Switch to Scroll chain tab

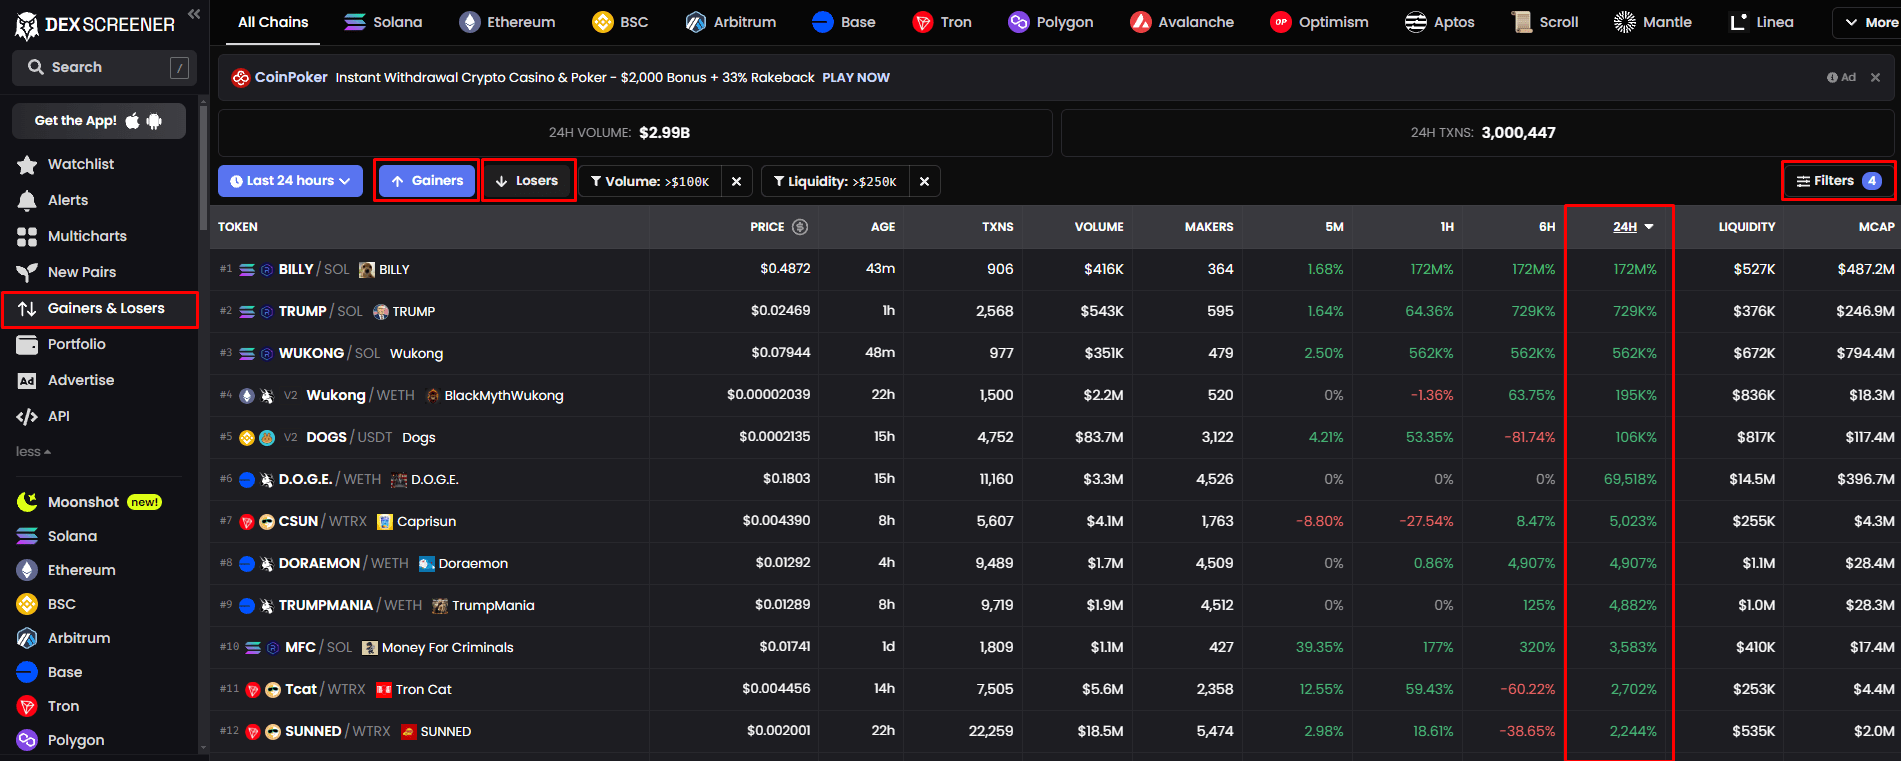pyautogui.click(x=1545, y=22)
